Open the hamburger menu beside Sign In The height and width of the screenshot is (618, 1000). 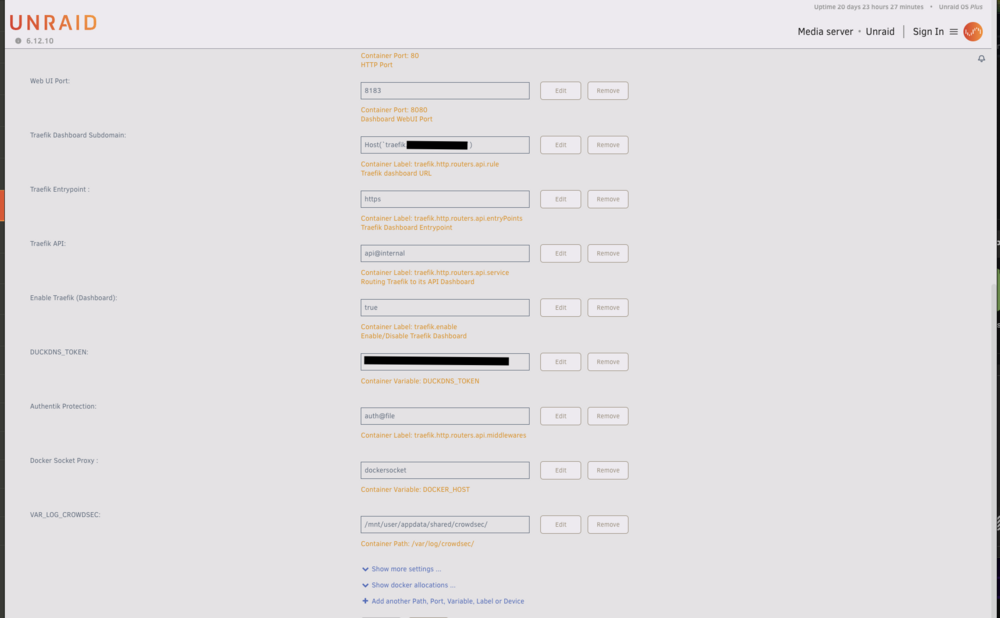pos(953,31)
